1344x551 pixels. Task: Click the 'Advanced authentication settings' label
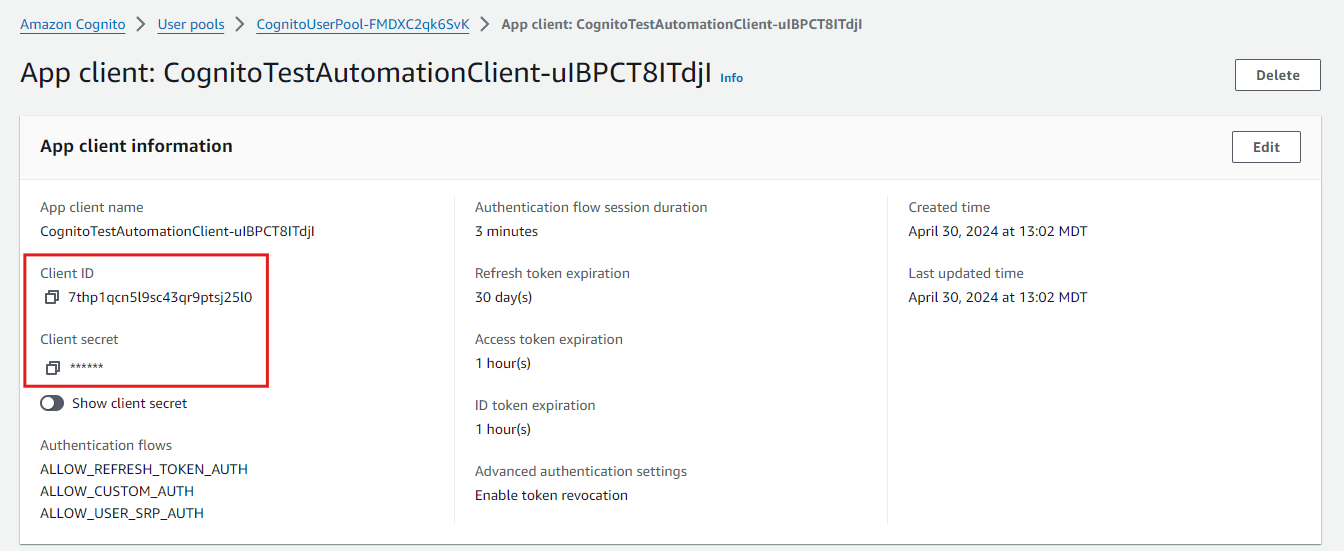(x=581, y=471)
